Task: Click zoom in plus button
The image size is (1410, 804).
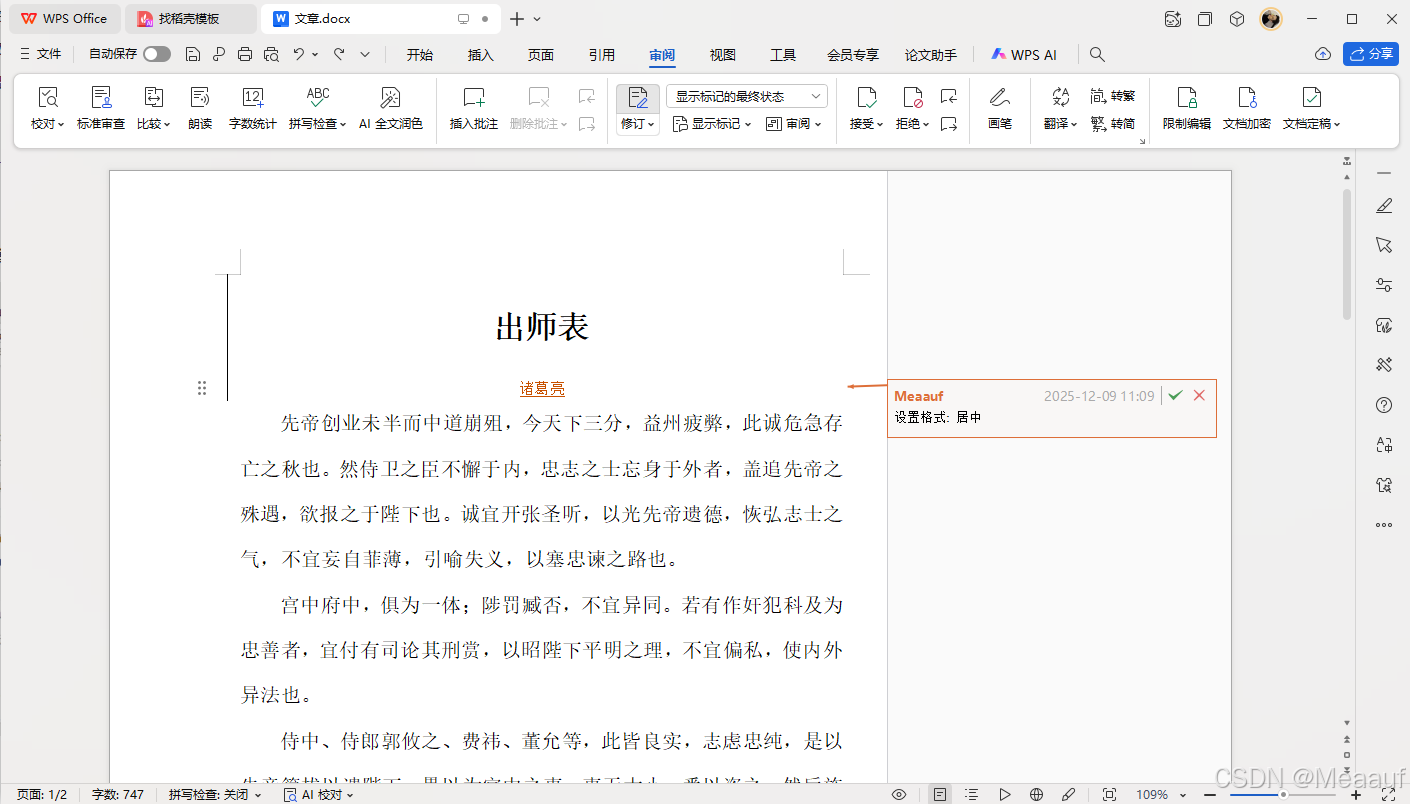Action: 1356,794
